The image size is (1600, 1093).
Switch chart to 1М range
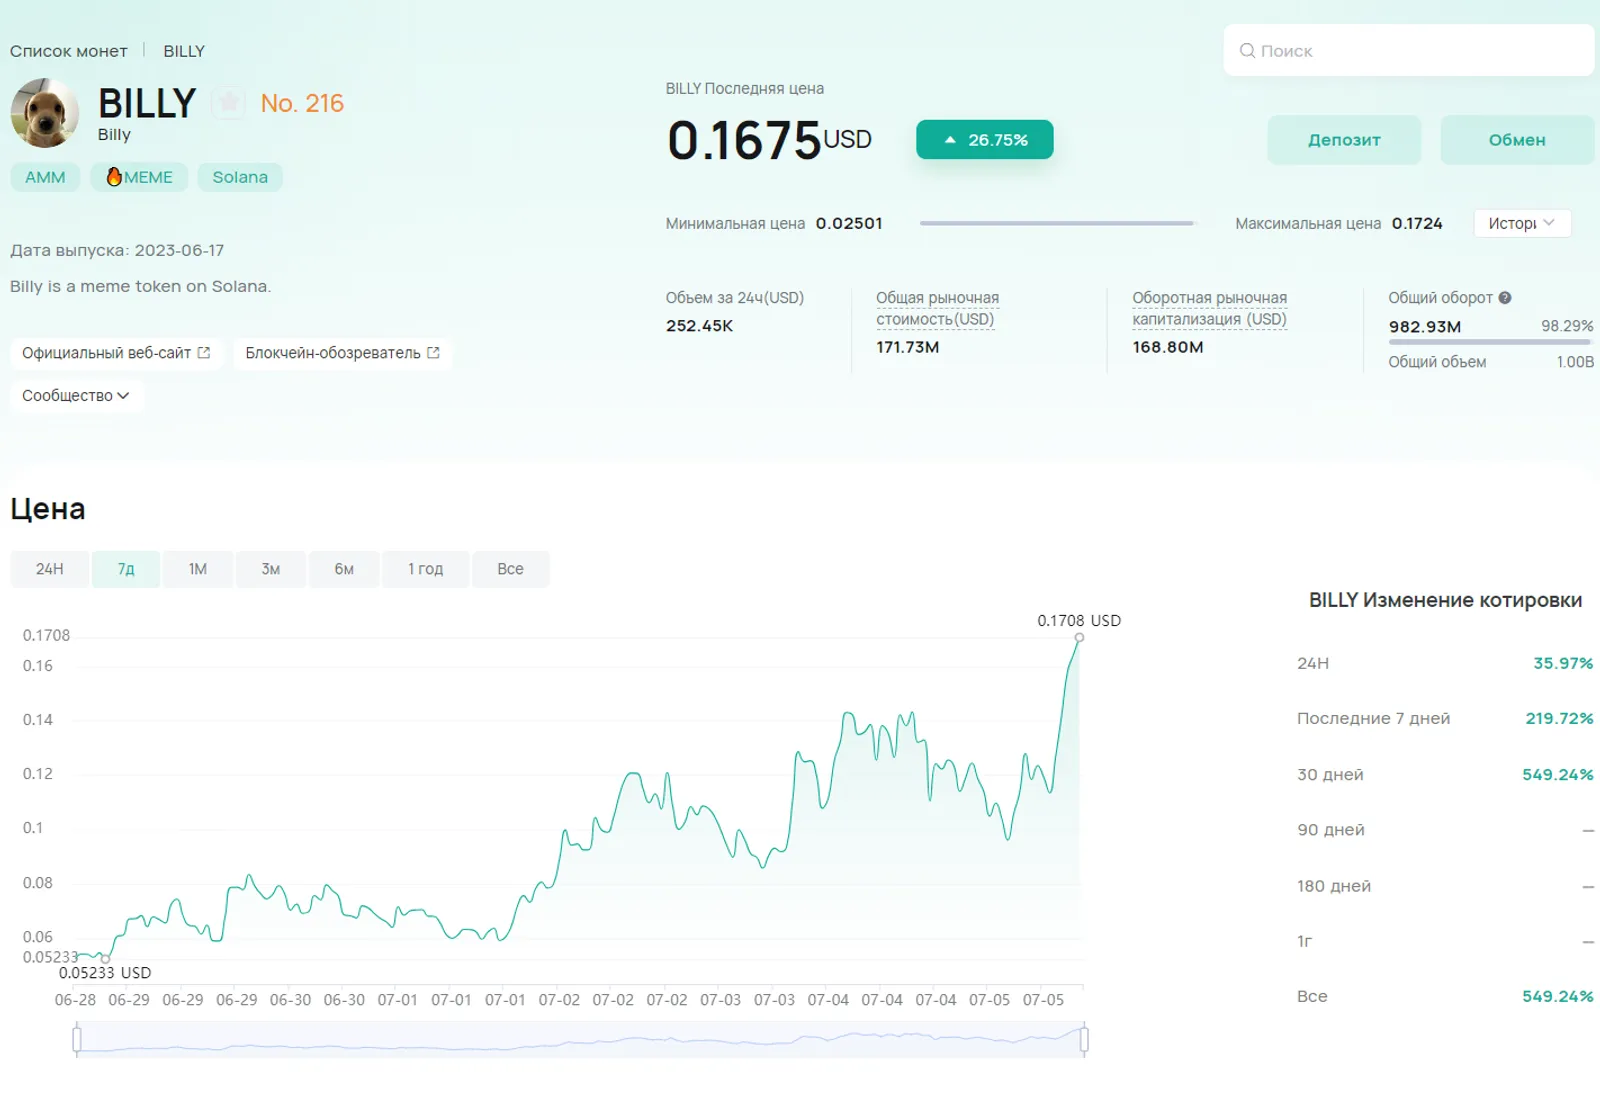(198, 569)
